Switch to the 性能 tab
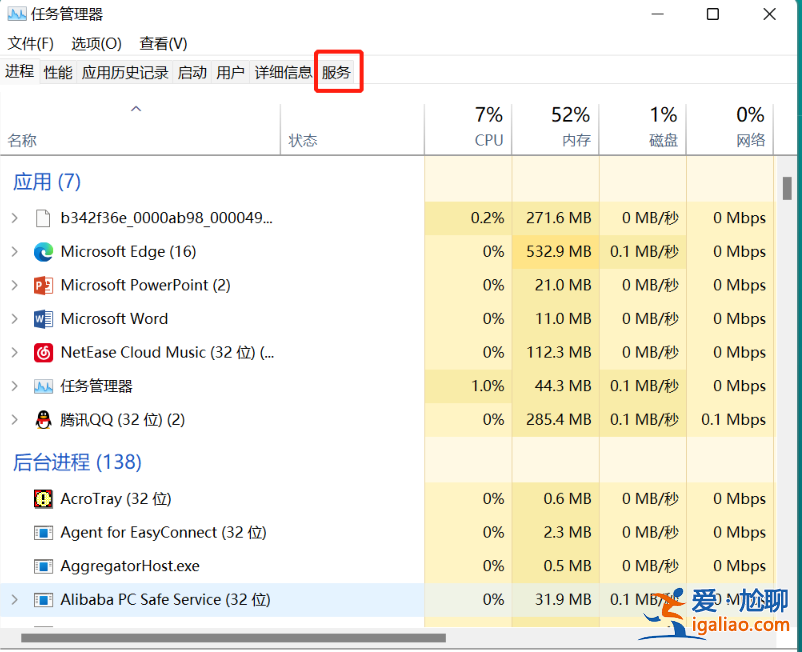 point(59,71)
